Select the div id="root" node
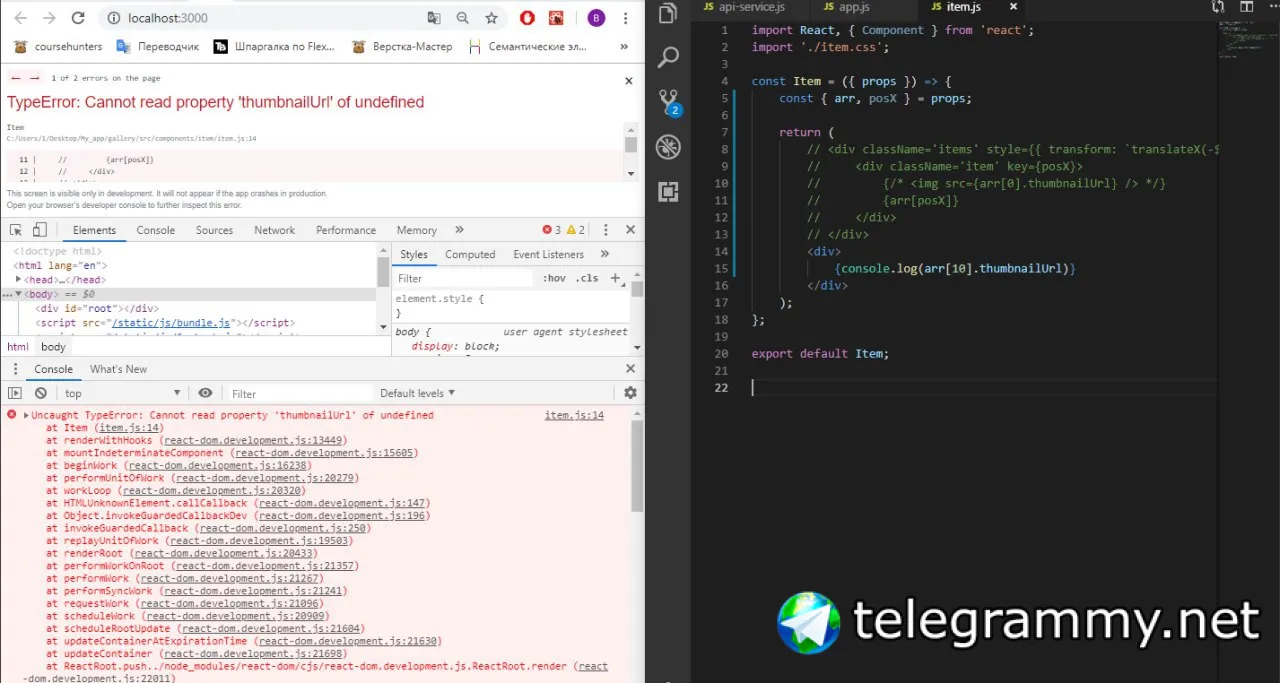 (x=97, y=309)
